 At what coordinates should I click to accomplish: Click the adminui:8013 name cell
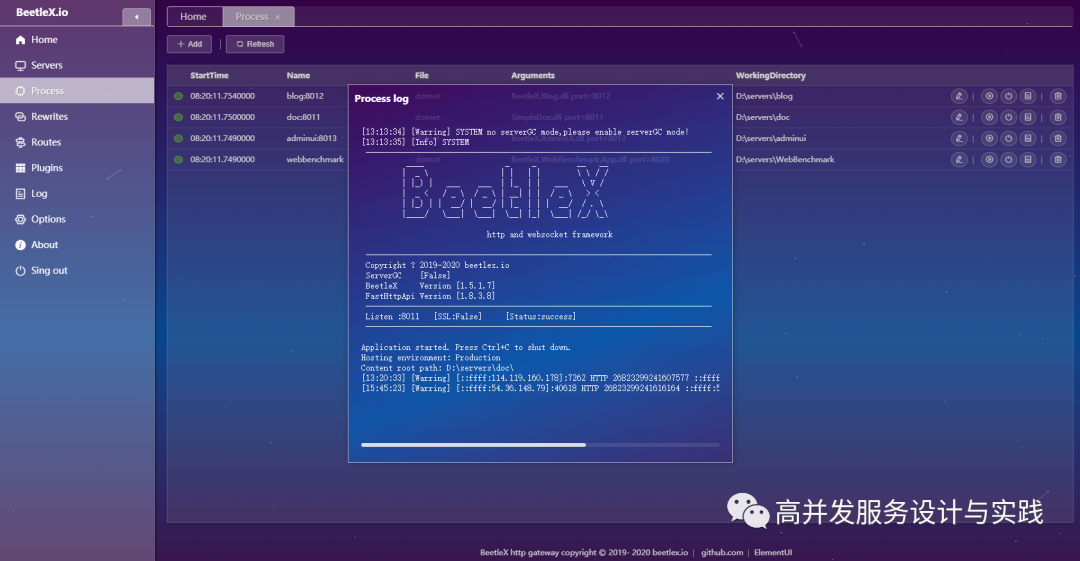[311, 139]
